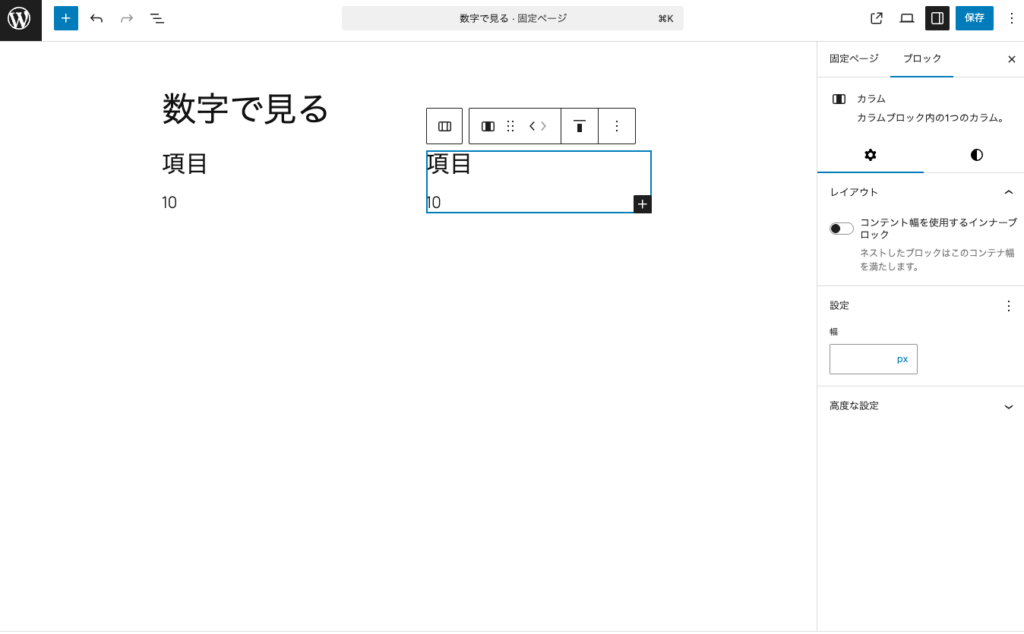Preview the page in a new tab
This screenshot has height=634, width=1024.
[x=875, y=18]
